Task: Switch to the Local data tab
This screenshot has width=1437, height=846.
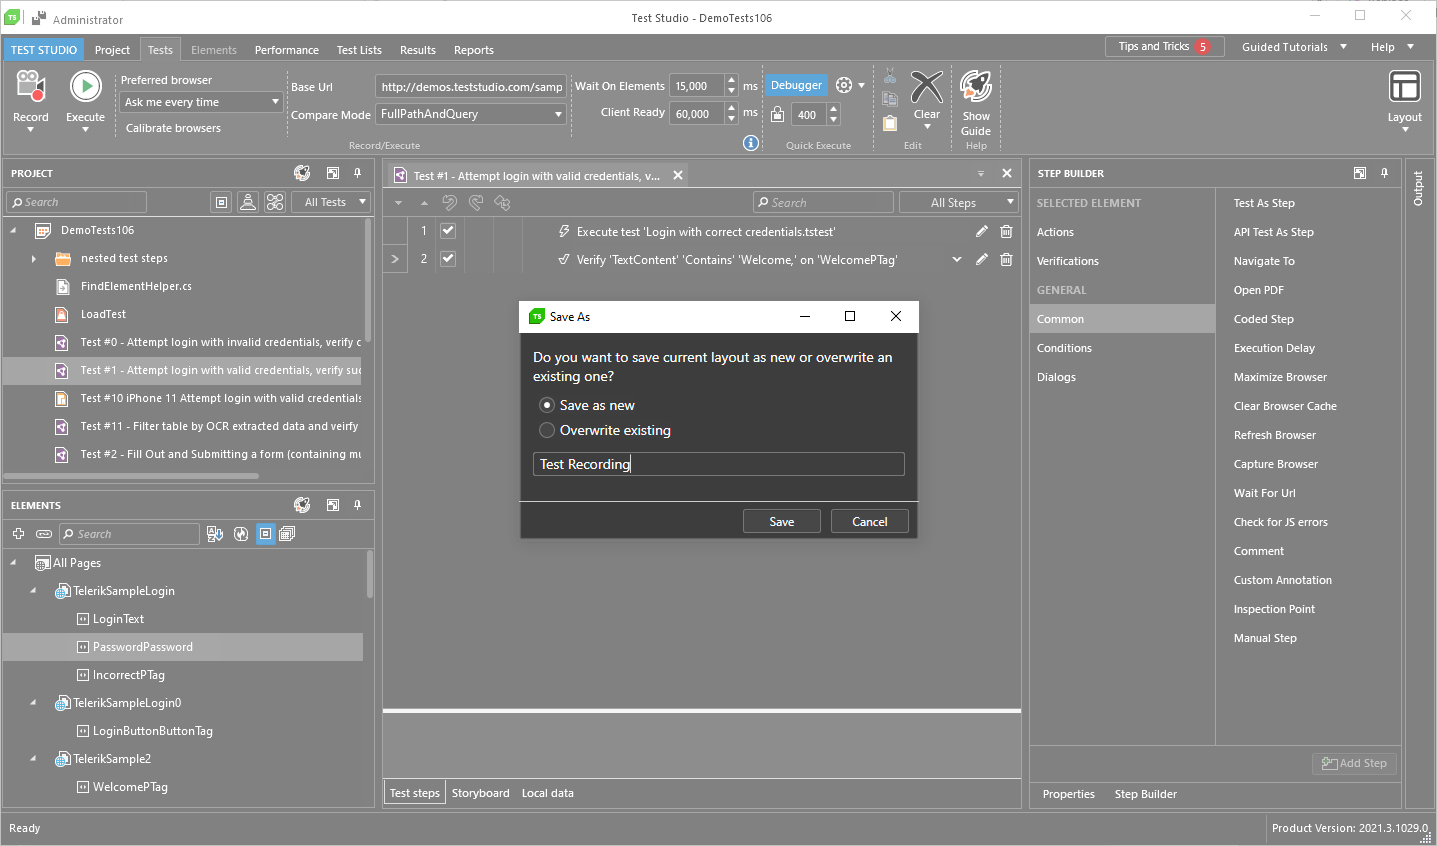Action: click(548, 793)
